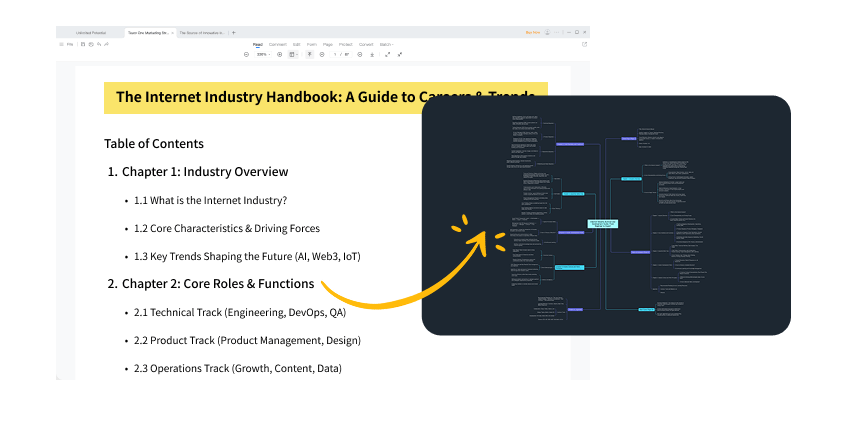Click the Buy Now link
Viewport: 848px width, 426px height.
532,32
